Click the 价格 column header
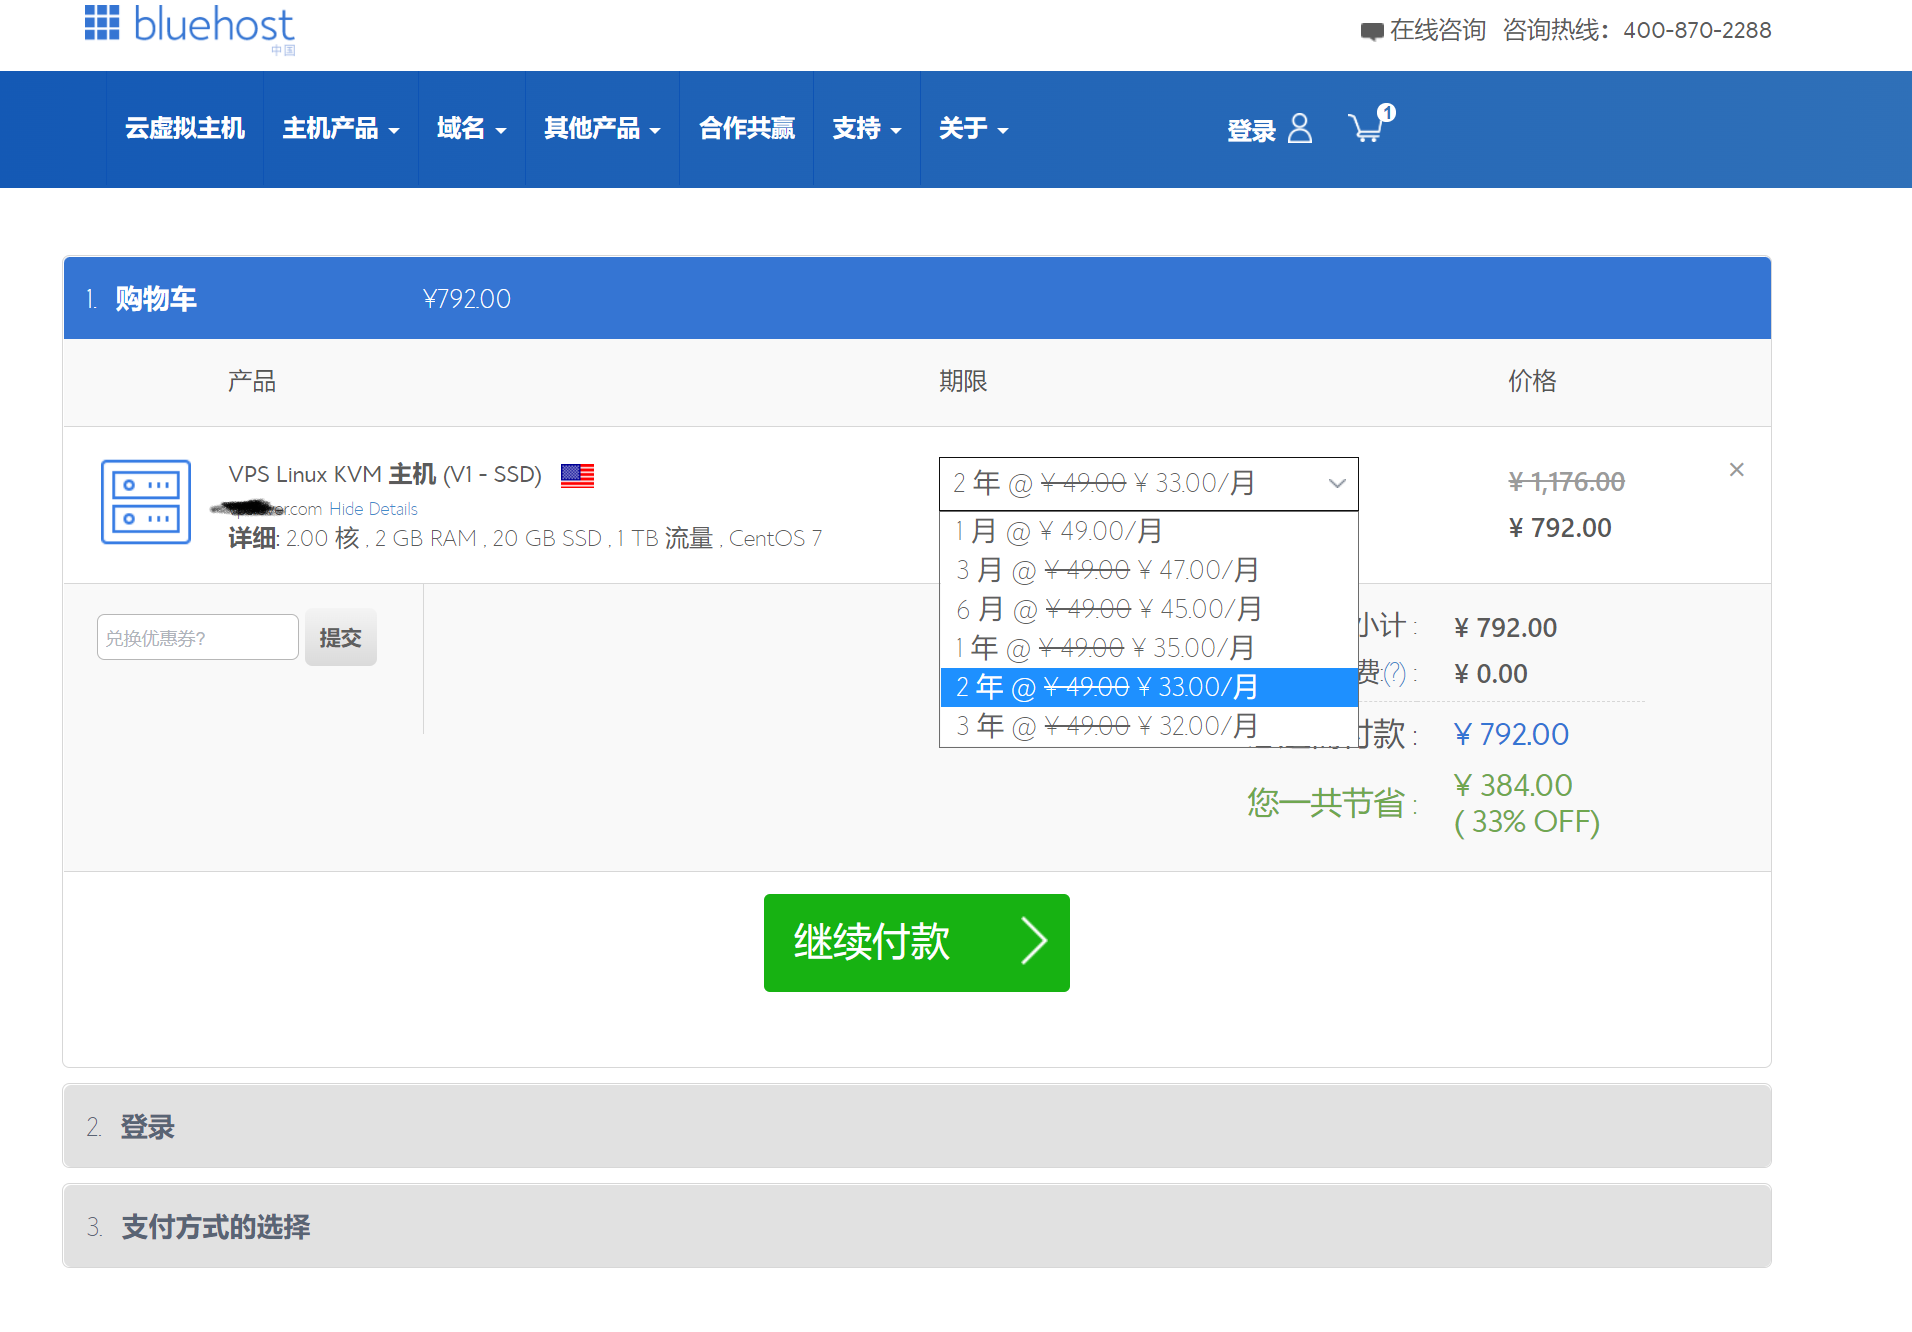The height and width of the screenshot is (1332, 1912). click(x=1532, y=381)
